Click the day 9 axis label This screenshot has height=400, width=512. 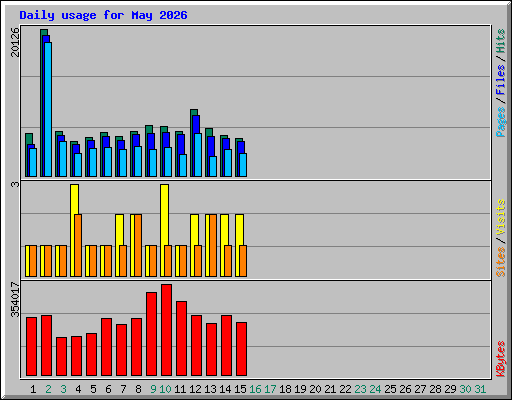(153, 389)
